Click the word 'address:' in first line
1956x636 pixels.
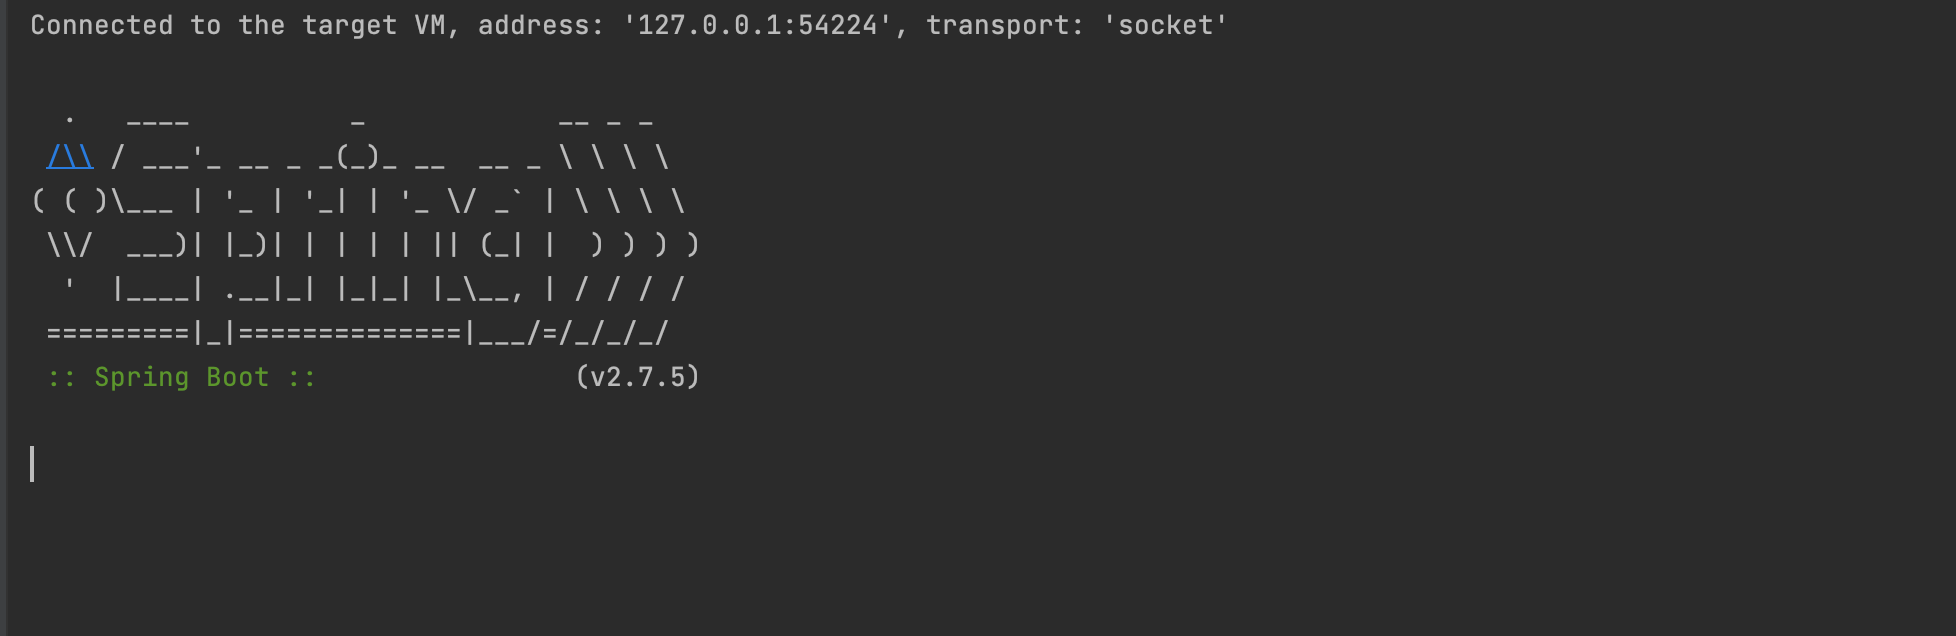[x=541, y=25]
